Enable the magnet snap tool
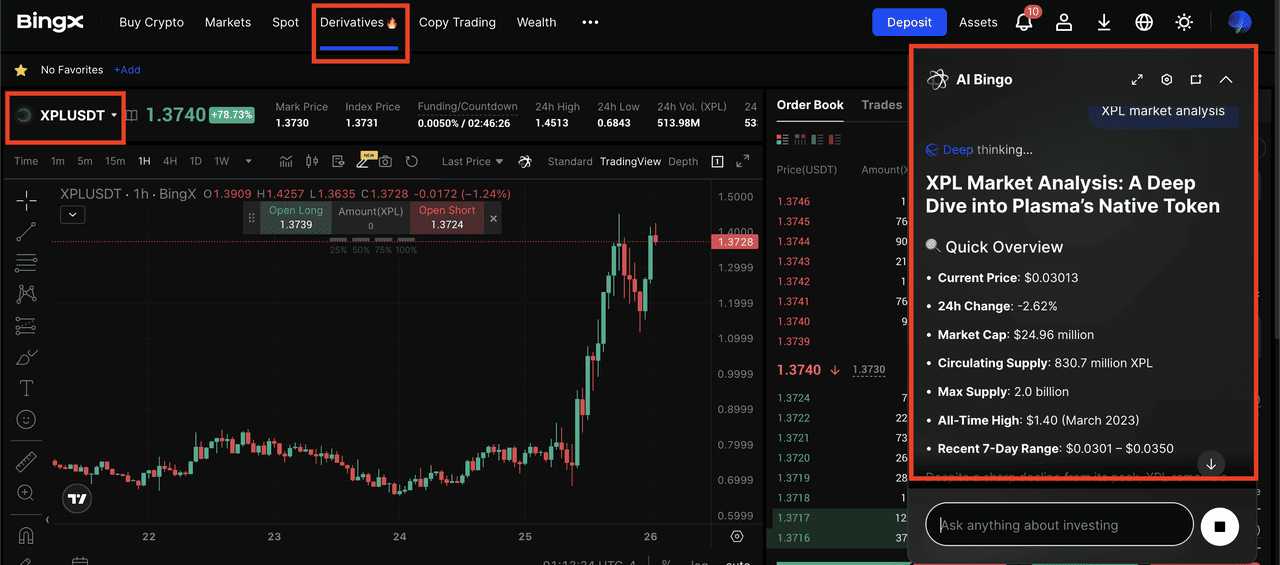Viewport: 1280px width, 565px height. (26, 534)
